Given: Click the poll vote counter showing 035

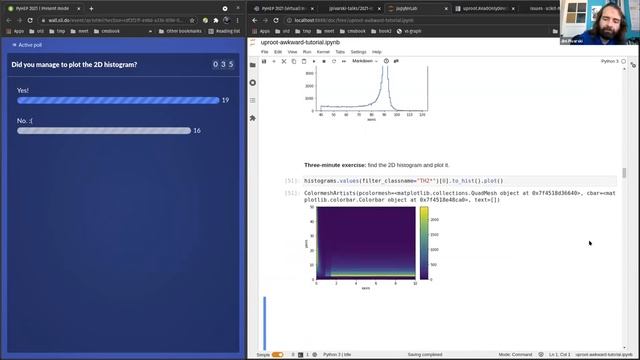Looking at the screenshot, I should tap(223, 64).
